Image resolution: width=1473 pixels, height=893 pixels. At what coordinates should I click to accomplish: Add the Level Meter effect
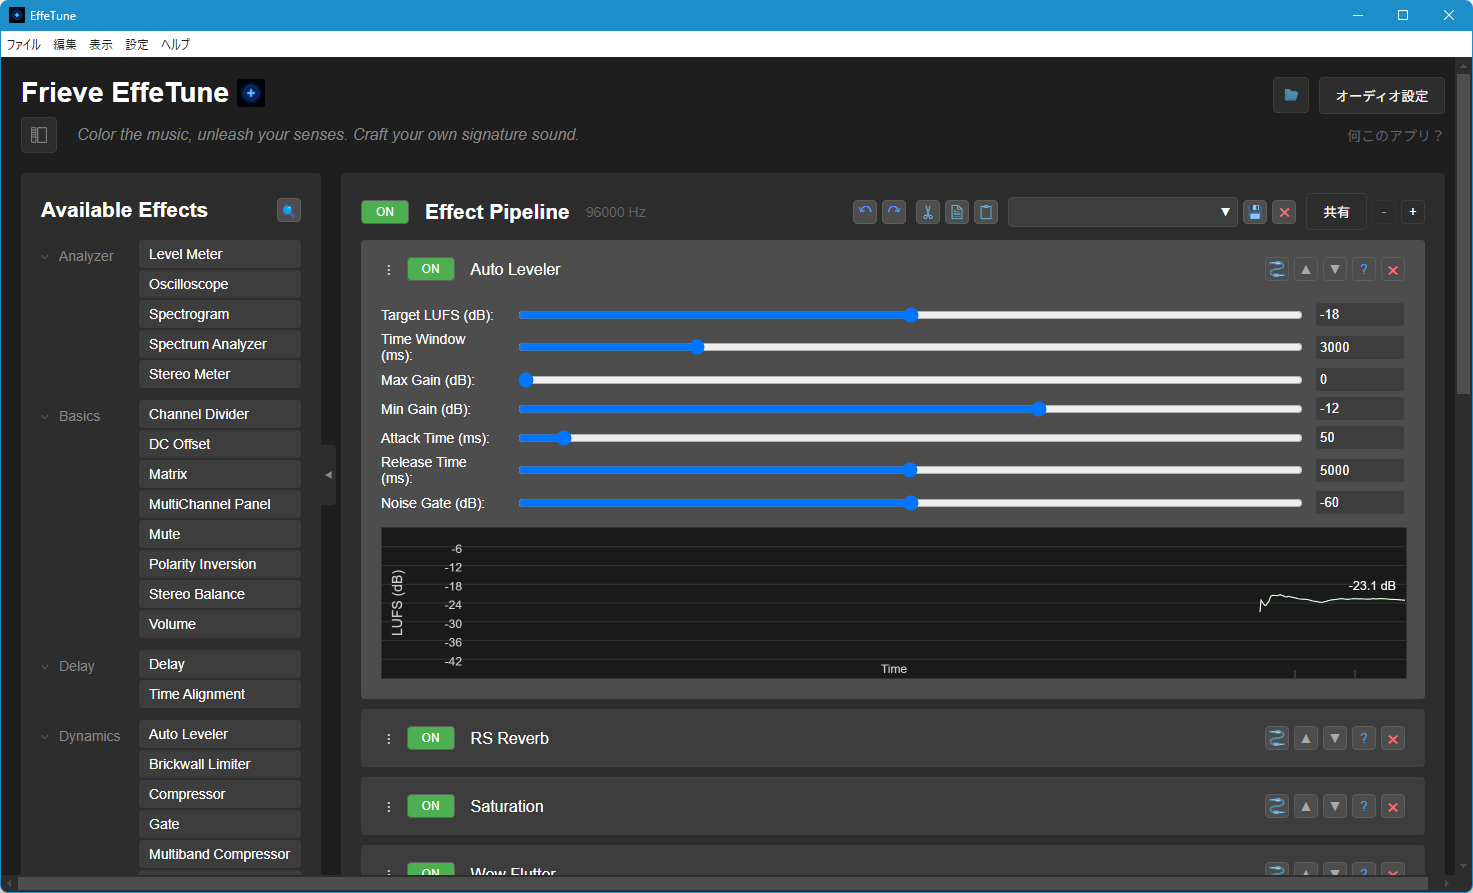(x=220, y=254)
